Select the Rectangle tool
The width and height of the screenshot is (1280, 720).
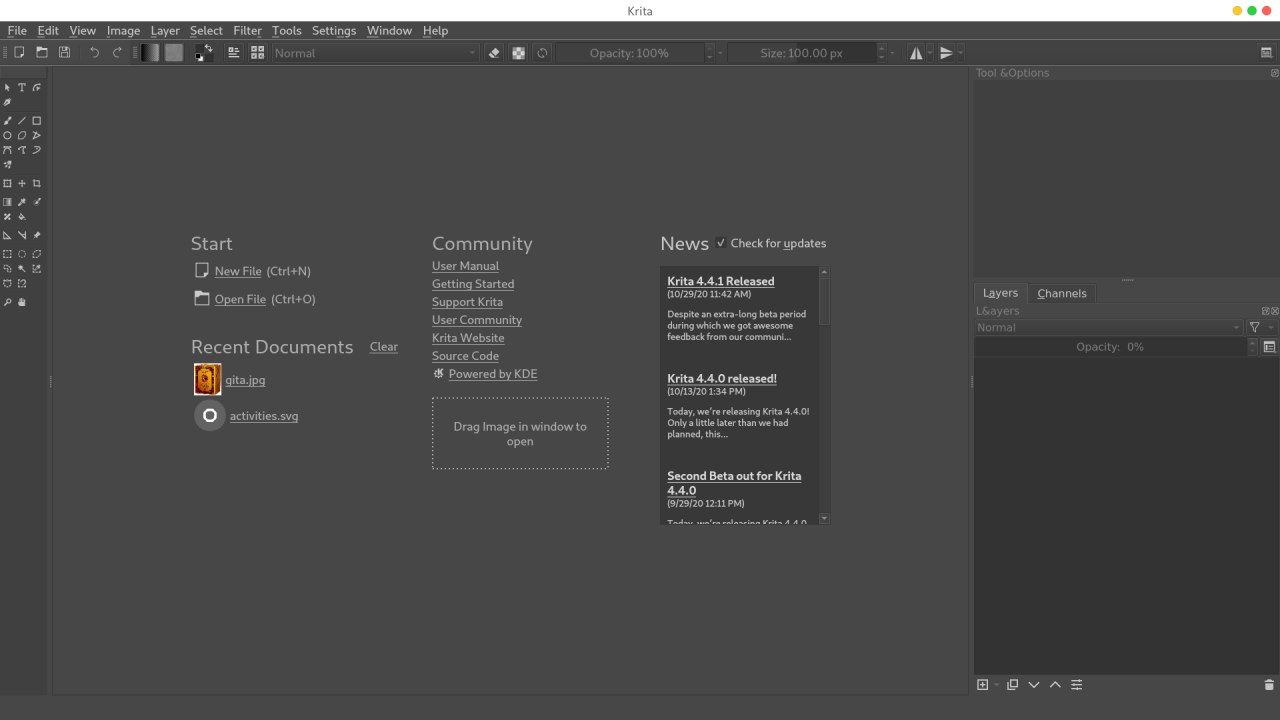point(37,120)
